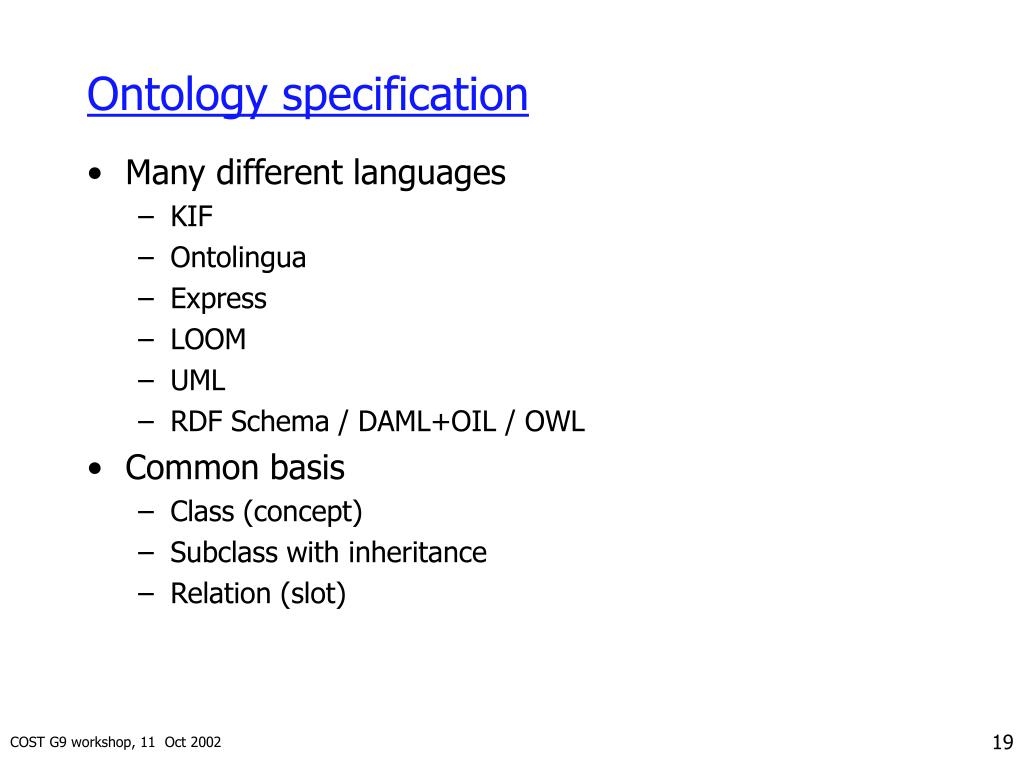Click the bullet dot before Many different languages
This screenshot has height=768, width=1024.
[x=95, y=174]
